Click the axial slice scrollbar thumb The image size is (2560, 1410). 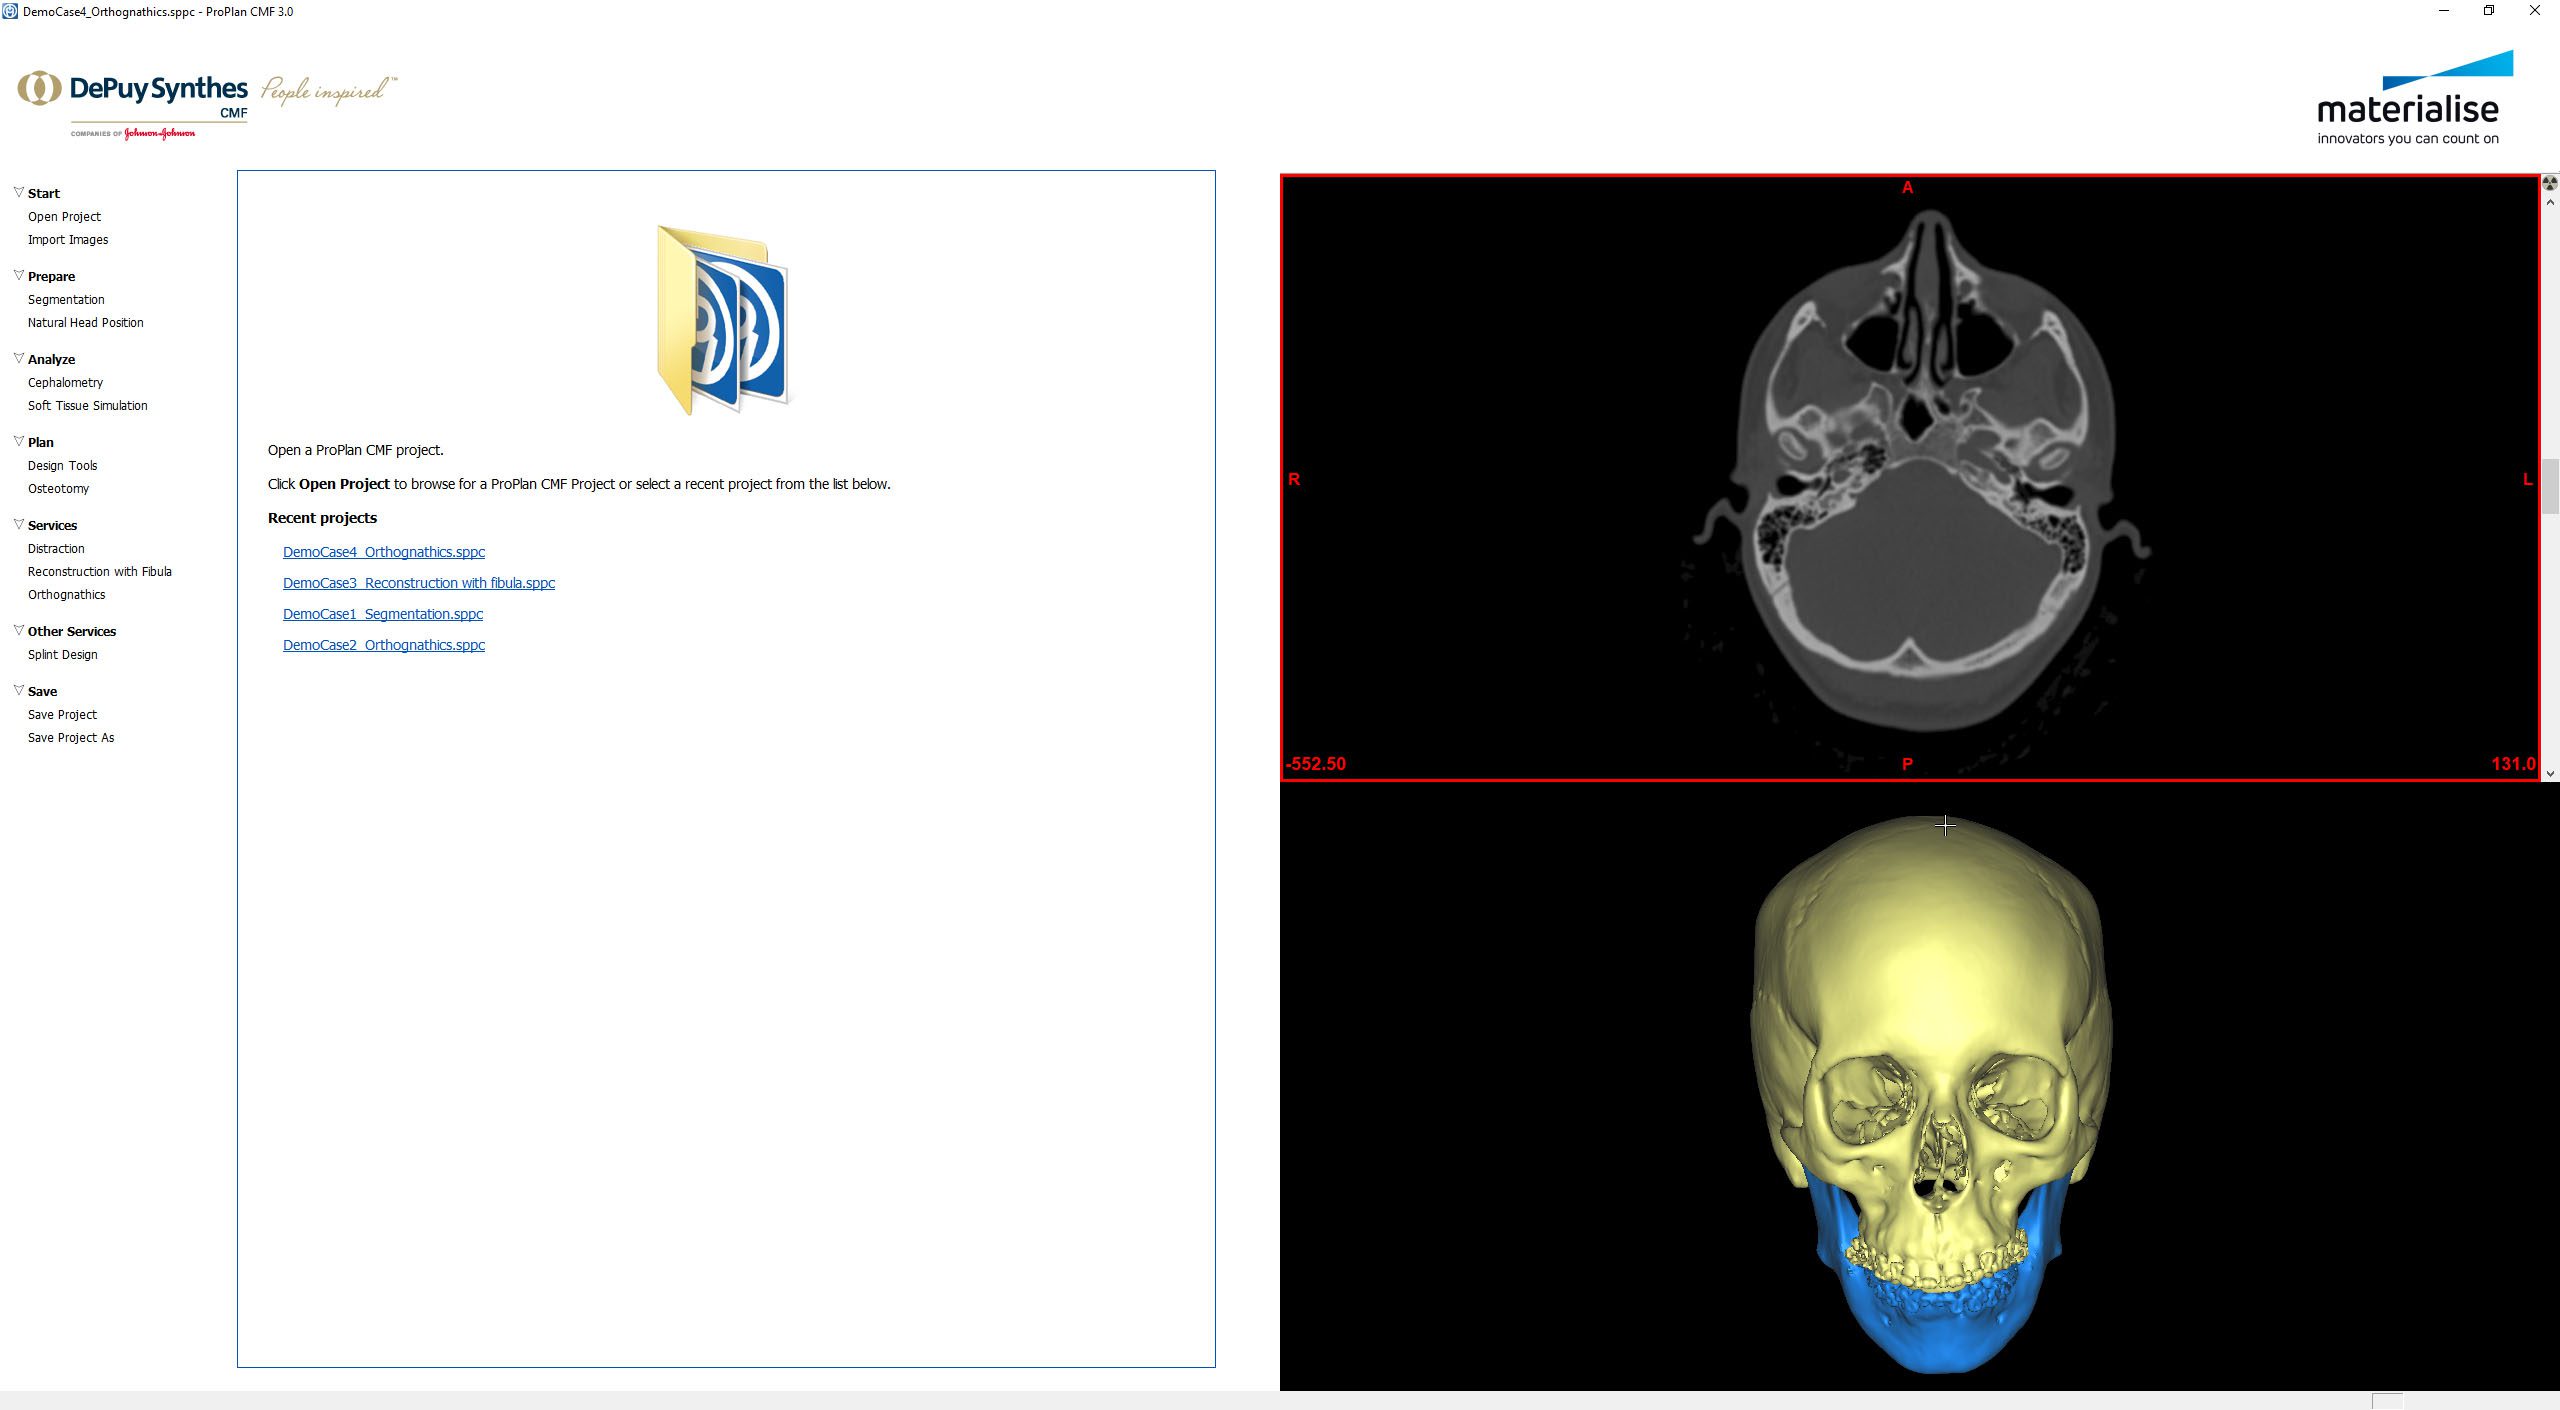[2549, 485]
